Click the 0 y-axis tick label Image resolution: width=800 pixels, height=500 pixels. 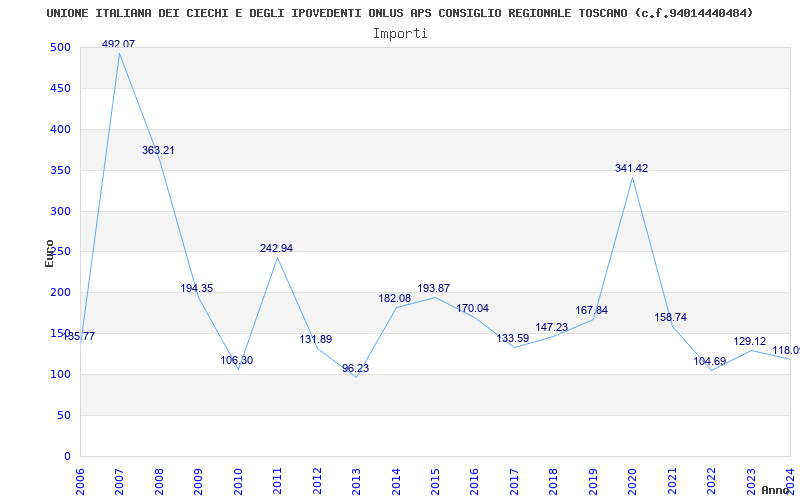[x=67, y=456]
